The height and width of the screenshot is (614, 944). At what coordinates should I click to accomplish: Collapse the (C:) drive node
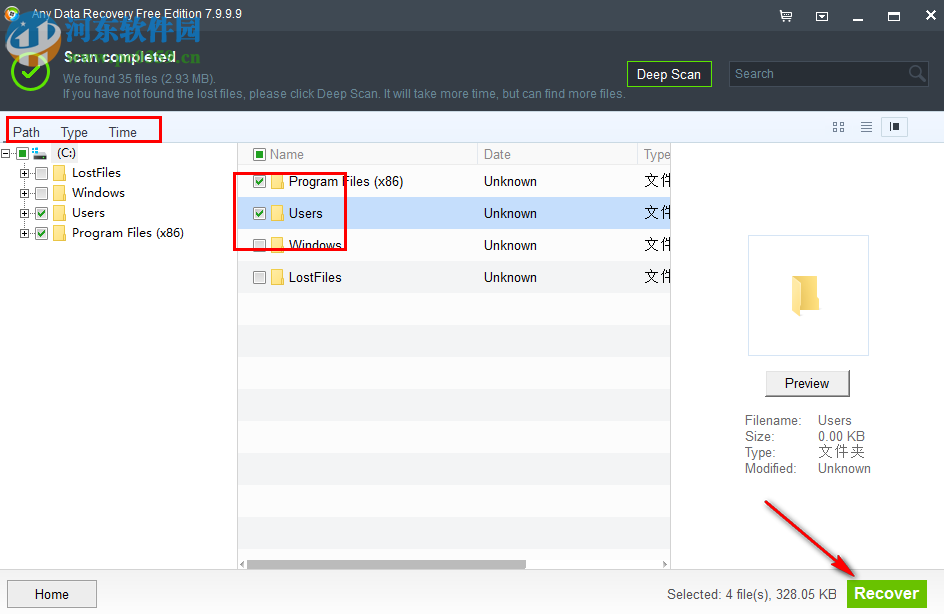click(6, 152)
